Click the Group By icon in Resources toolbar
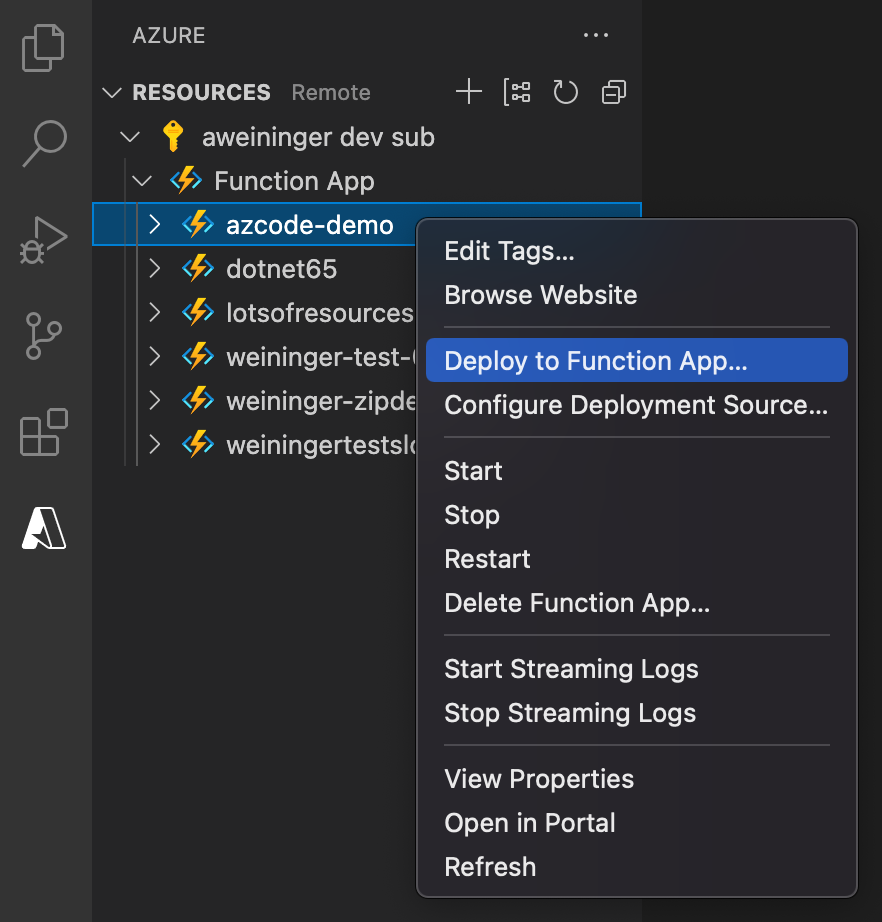882x922 pixels. point(517,91)
